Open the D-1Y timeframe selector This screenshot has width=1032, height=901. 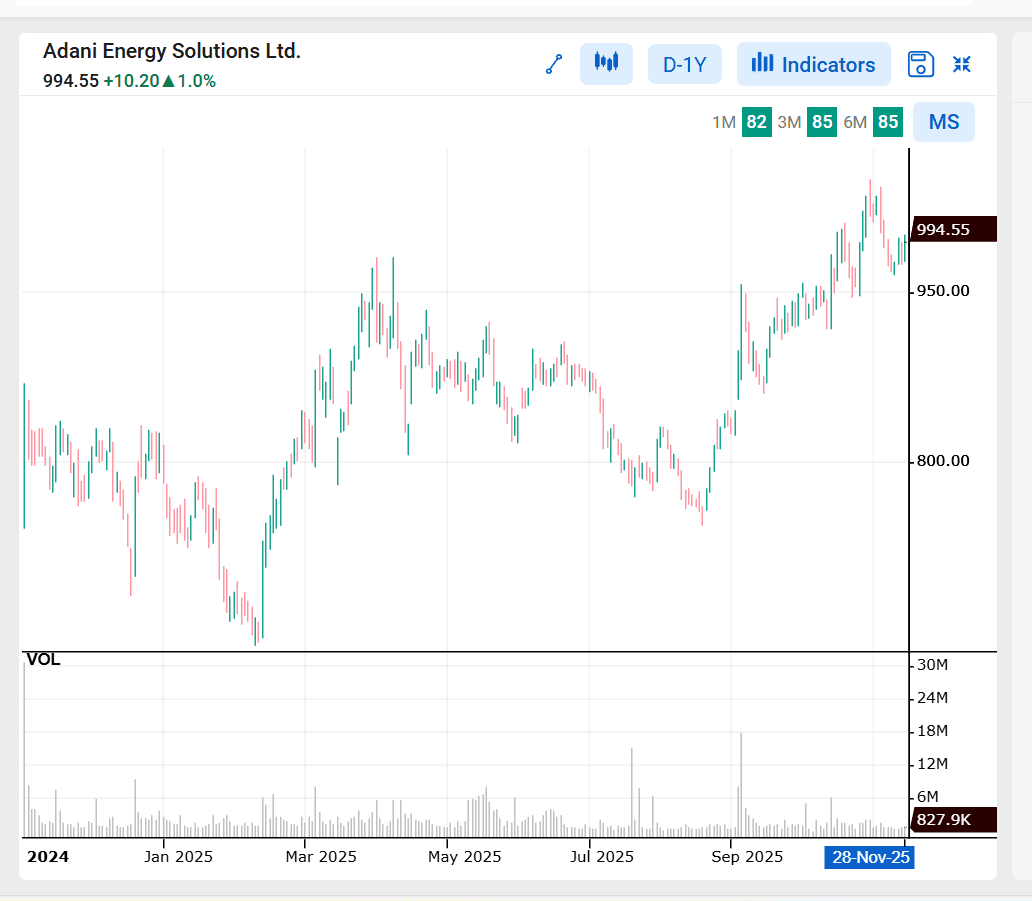click(684, 64)
